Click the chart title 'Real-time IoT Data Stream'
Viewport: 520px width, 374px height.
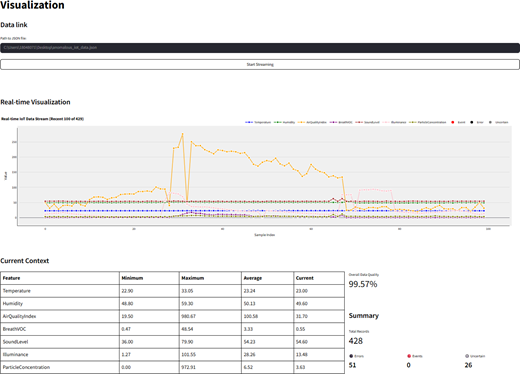pyautogui.click(x=42, y=119)
